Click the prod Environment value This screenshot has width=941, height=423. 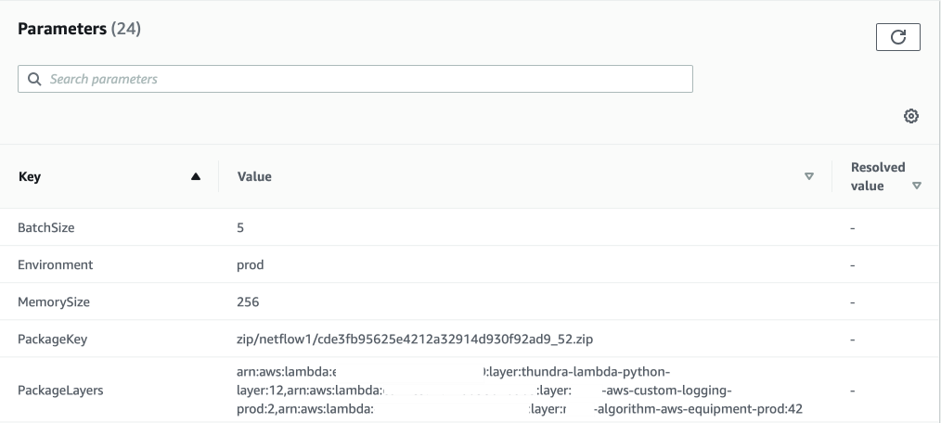pos(250,265)
